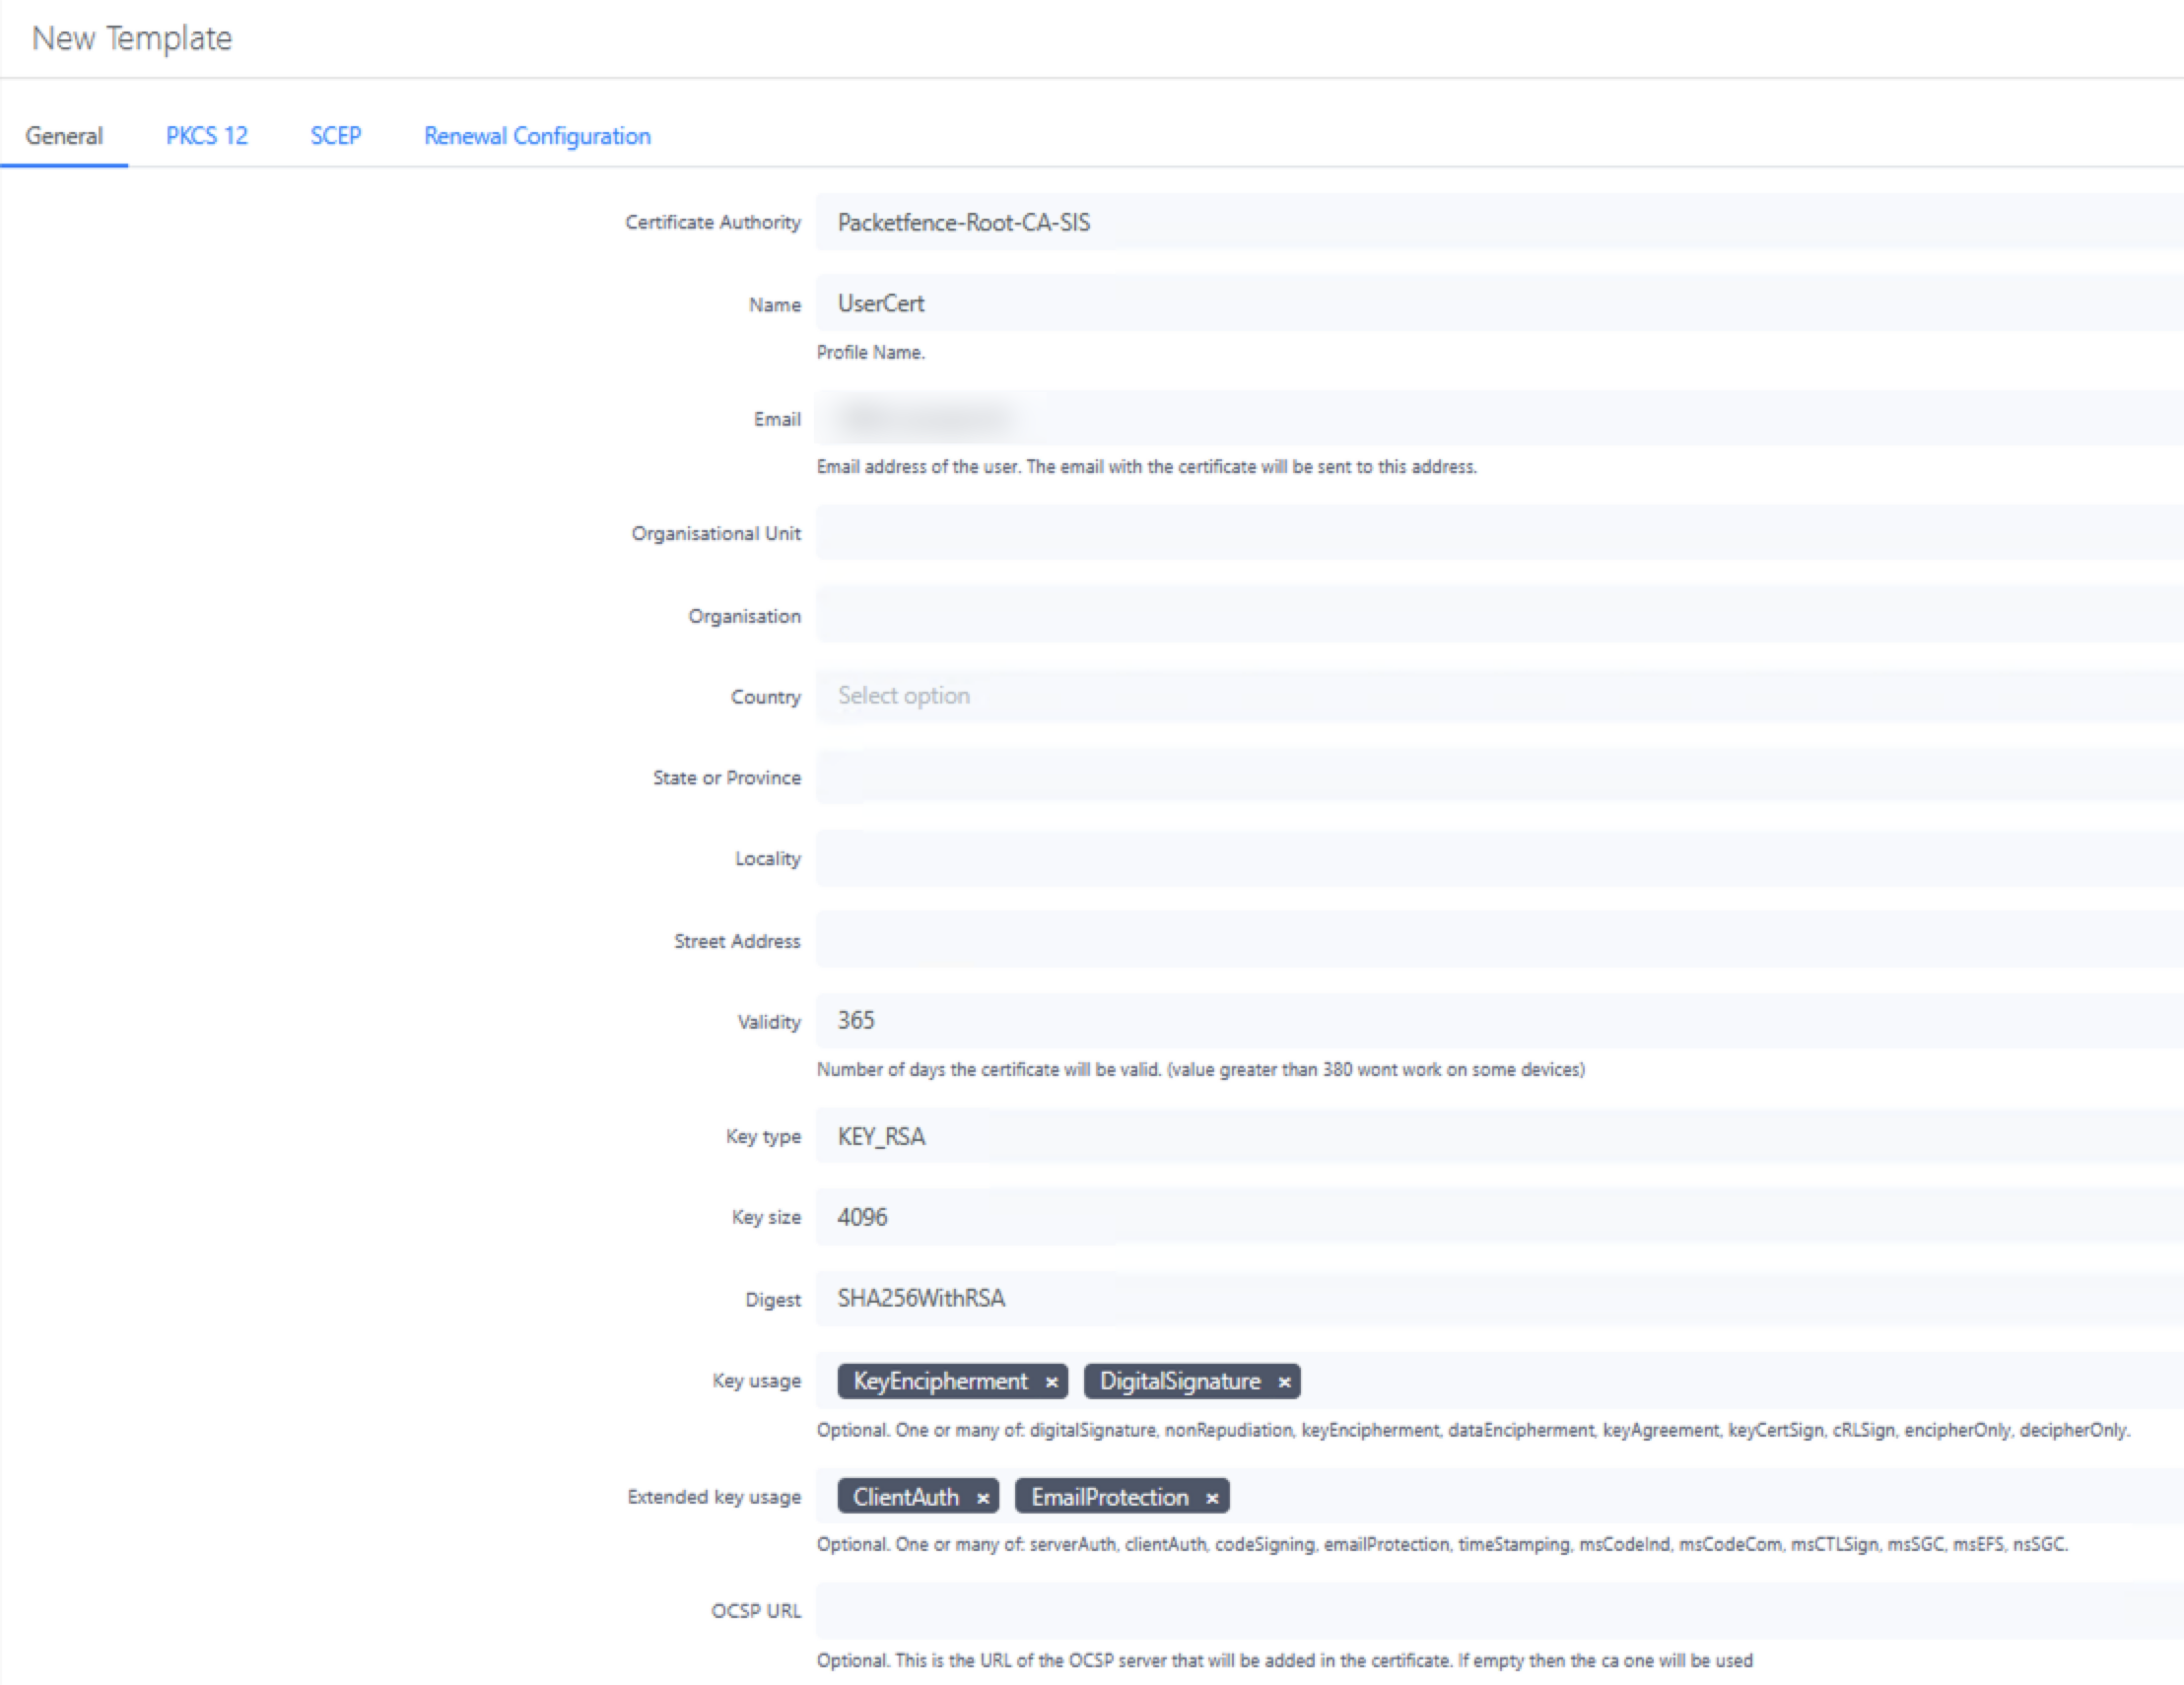The height and width of the screenshot is (1685, 2184).
Task: Click the Organisational Unit input field
Action: click(x=1499, y=533)
